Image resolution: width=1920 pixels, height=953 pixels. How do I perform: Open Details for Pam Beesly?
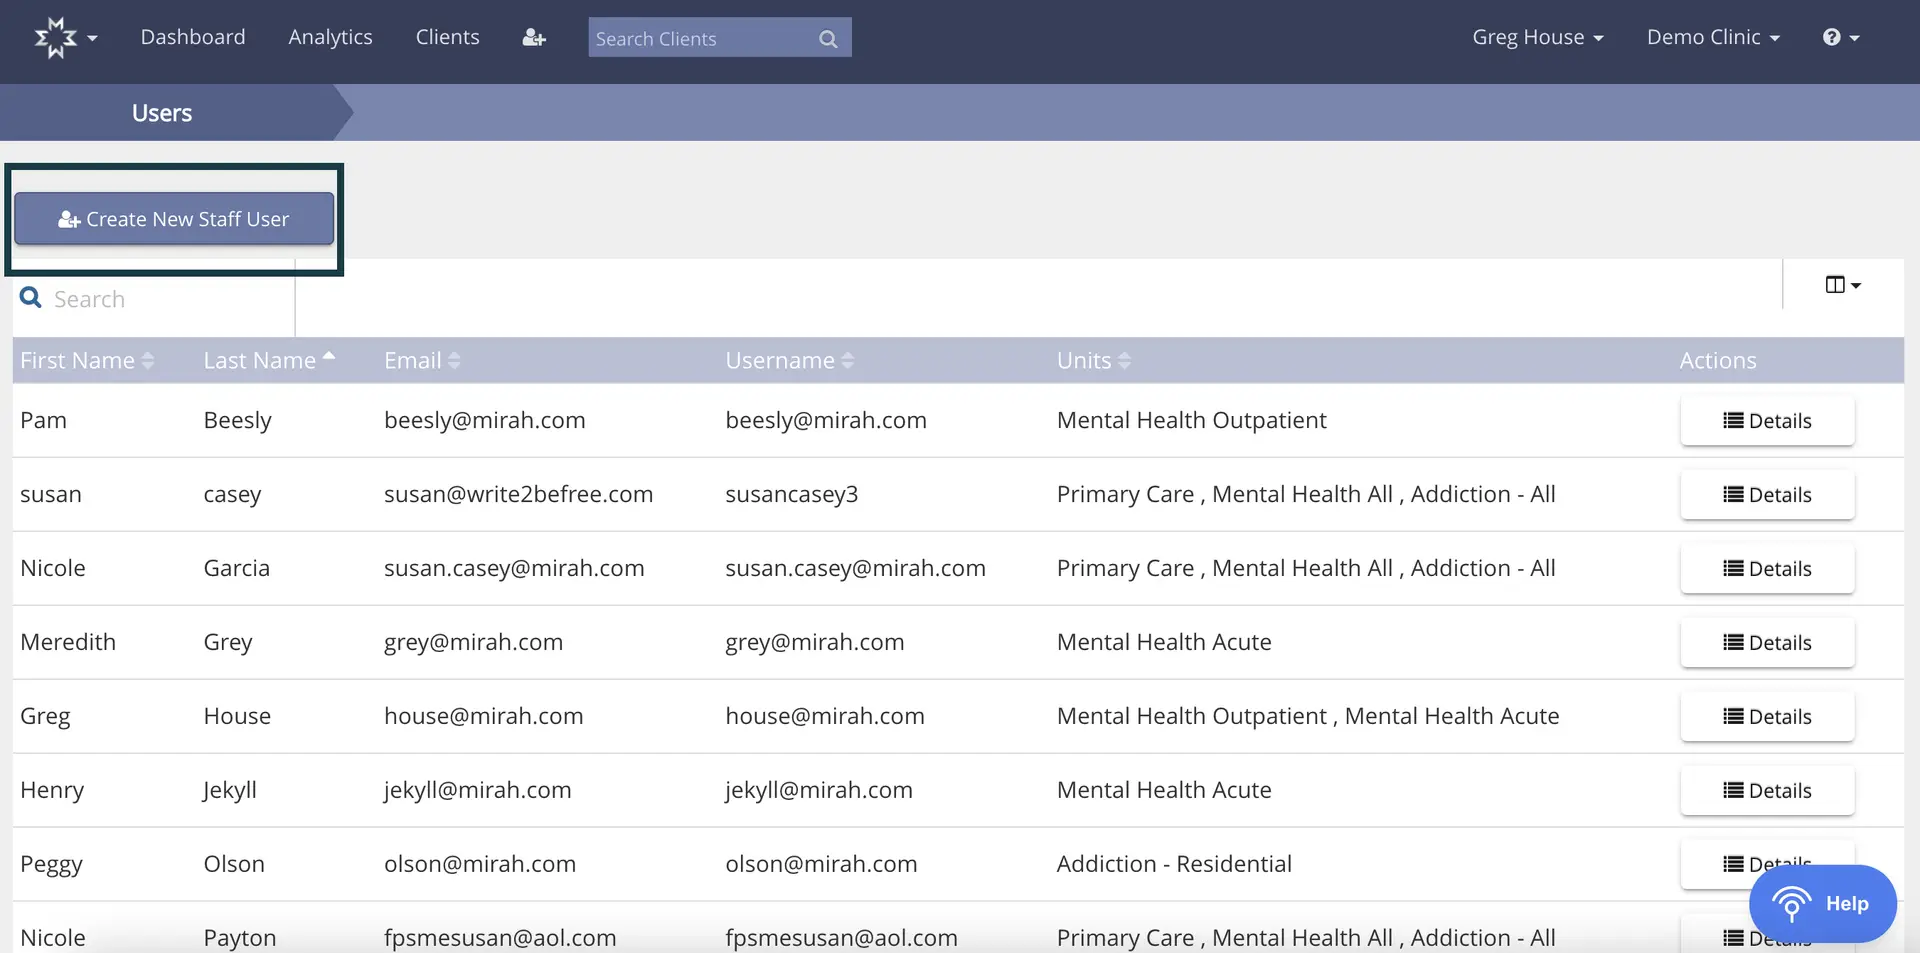coord(1767,420)
